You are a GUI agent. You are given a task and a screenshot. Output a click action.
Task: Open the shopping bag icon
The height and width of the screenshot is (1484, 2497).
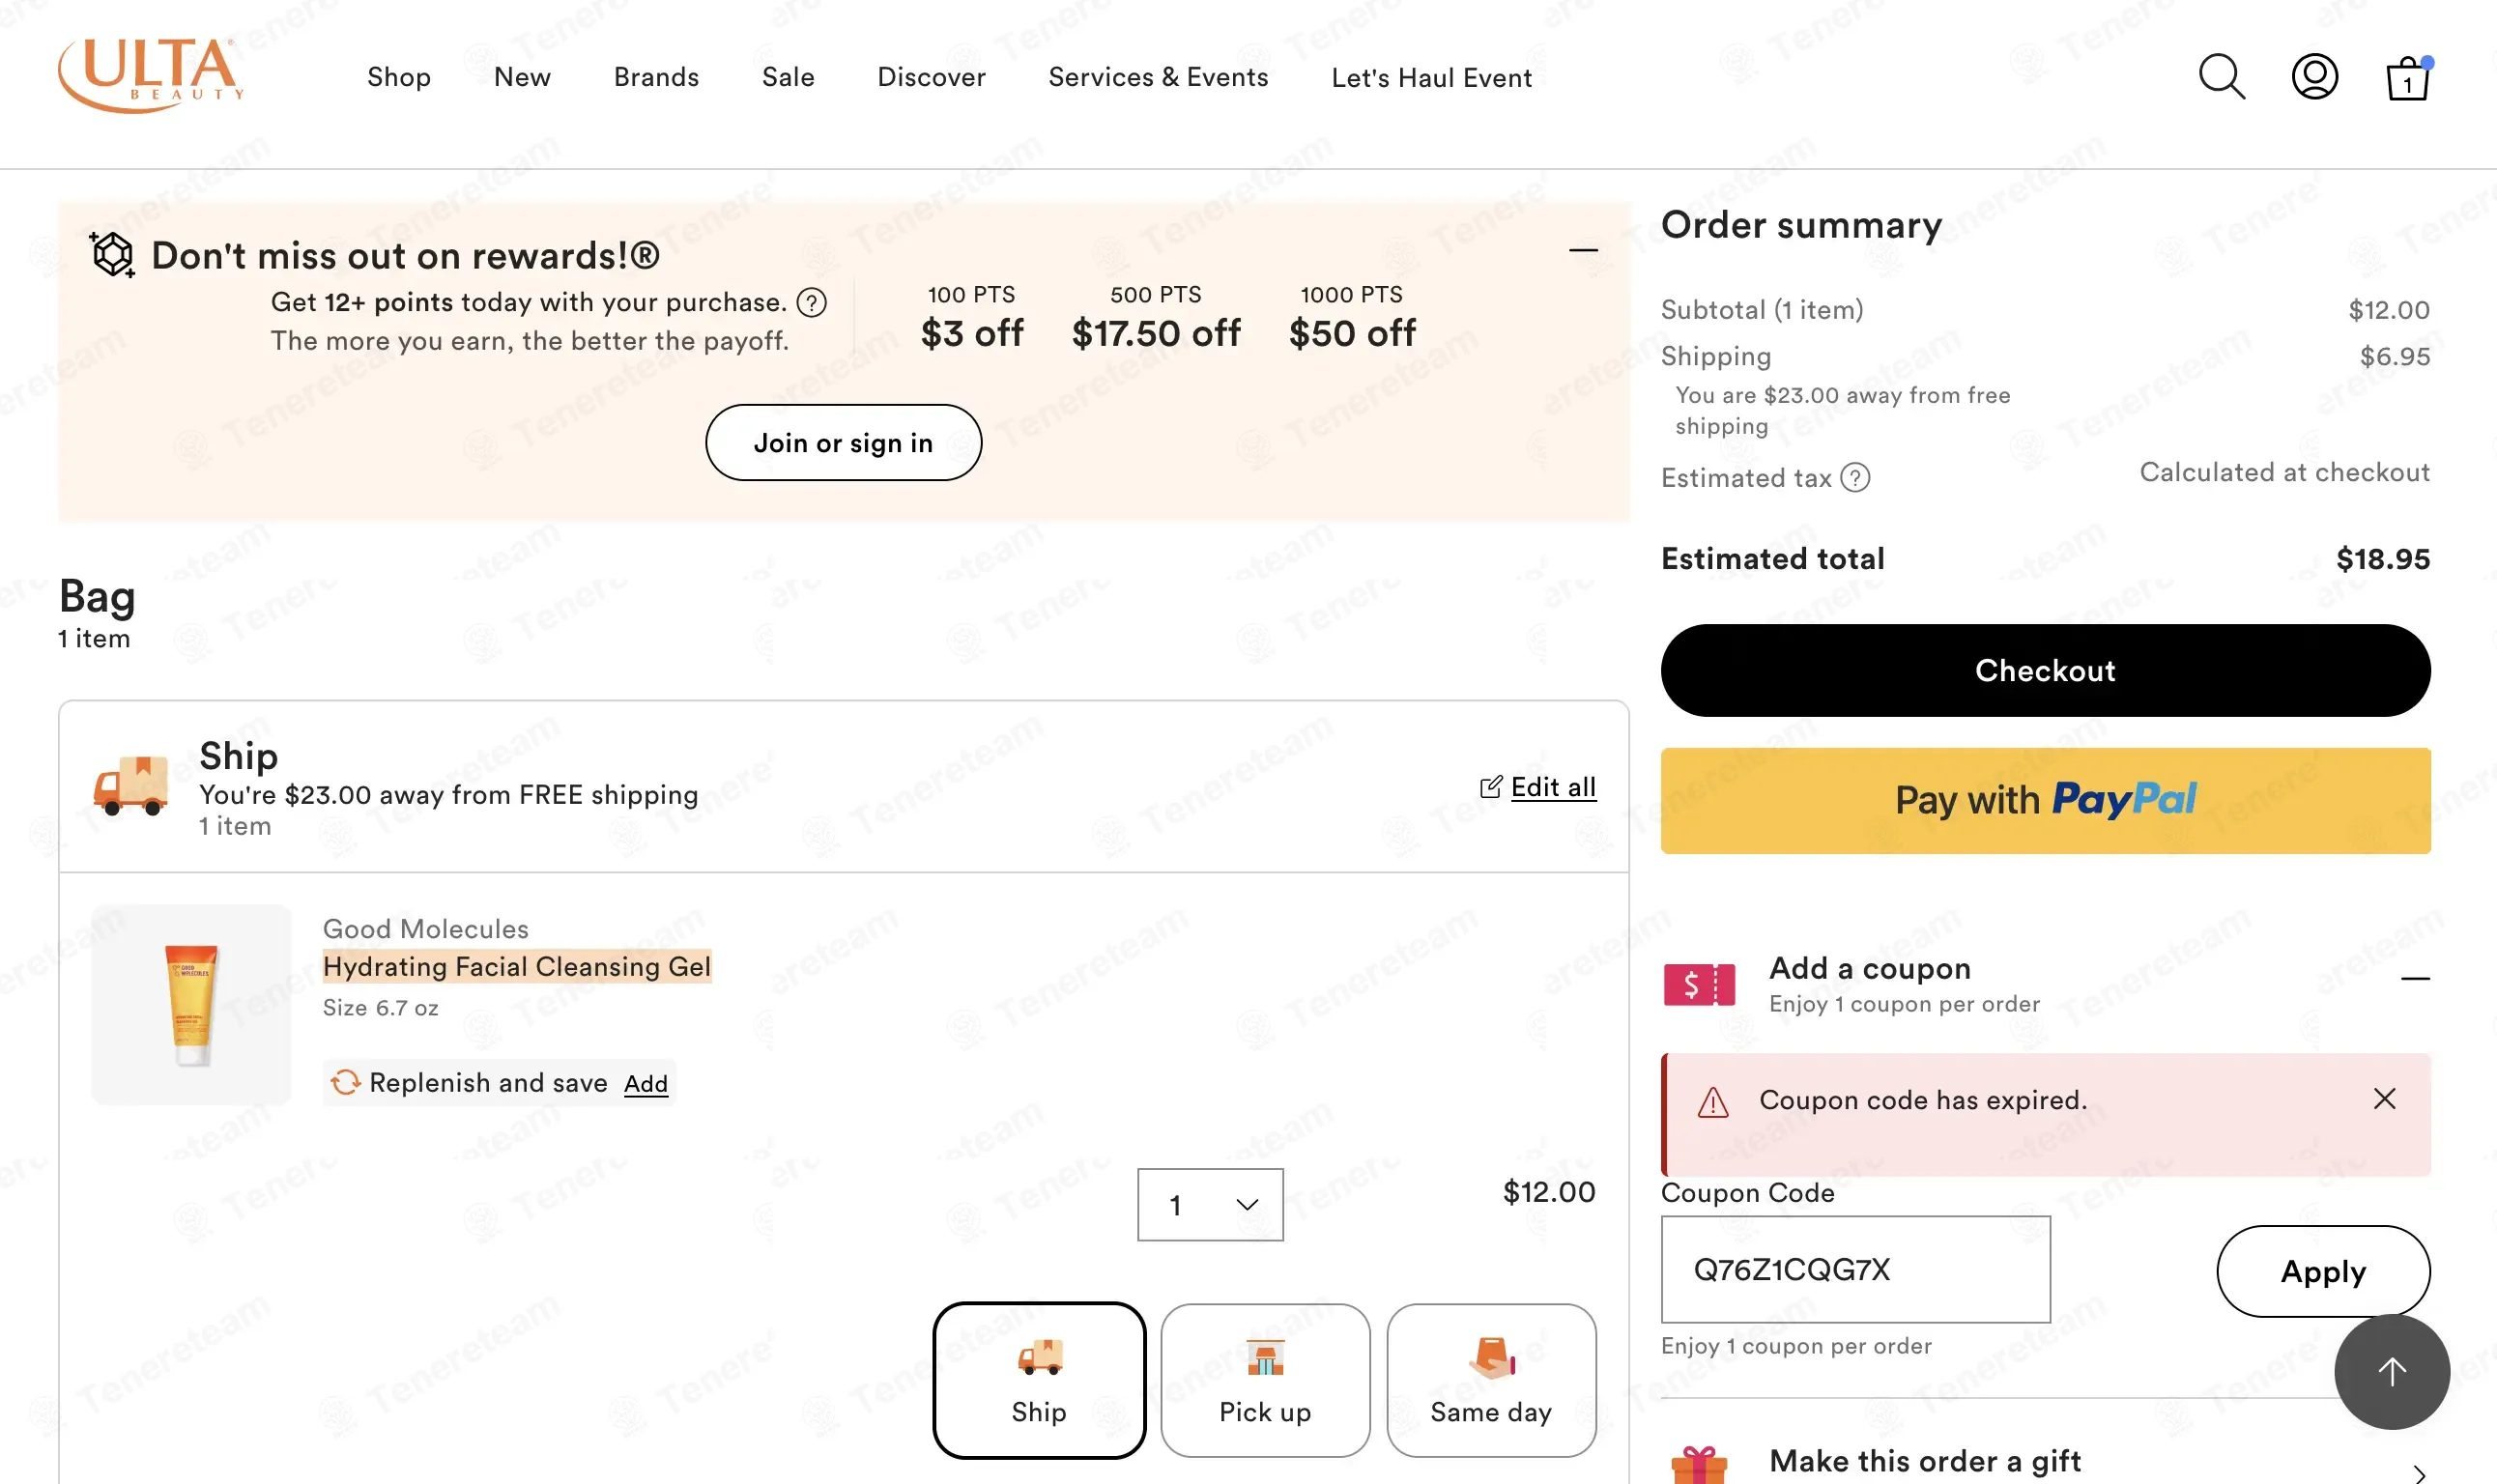(2408, 78)
